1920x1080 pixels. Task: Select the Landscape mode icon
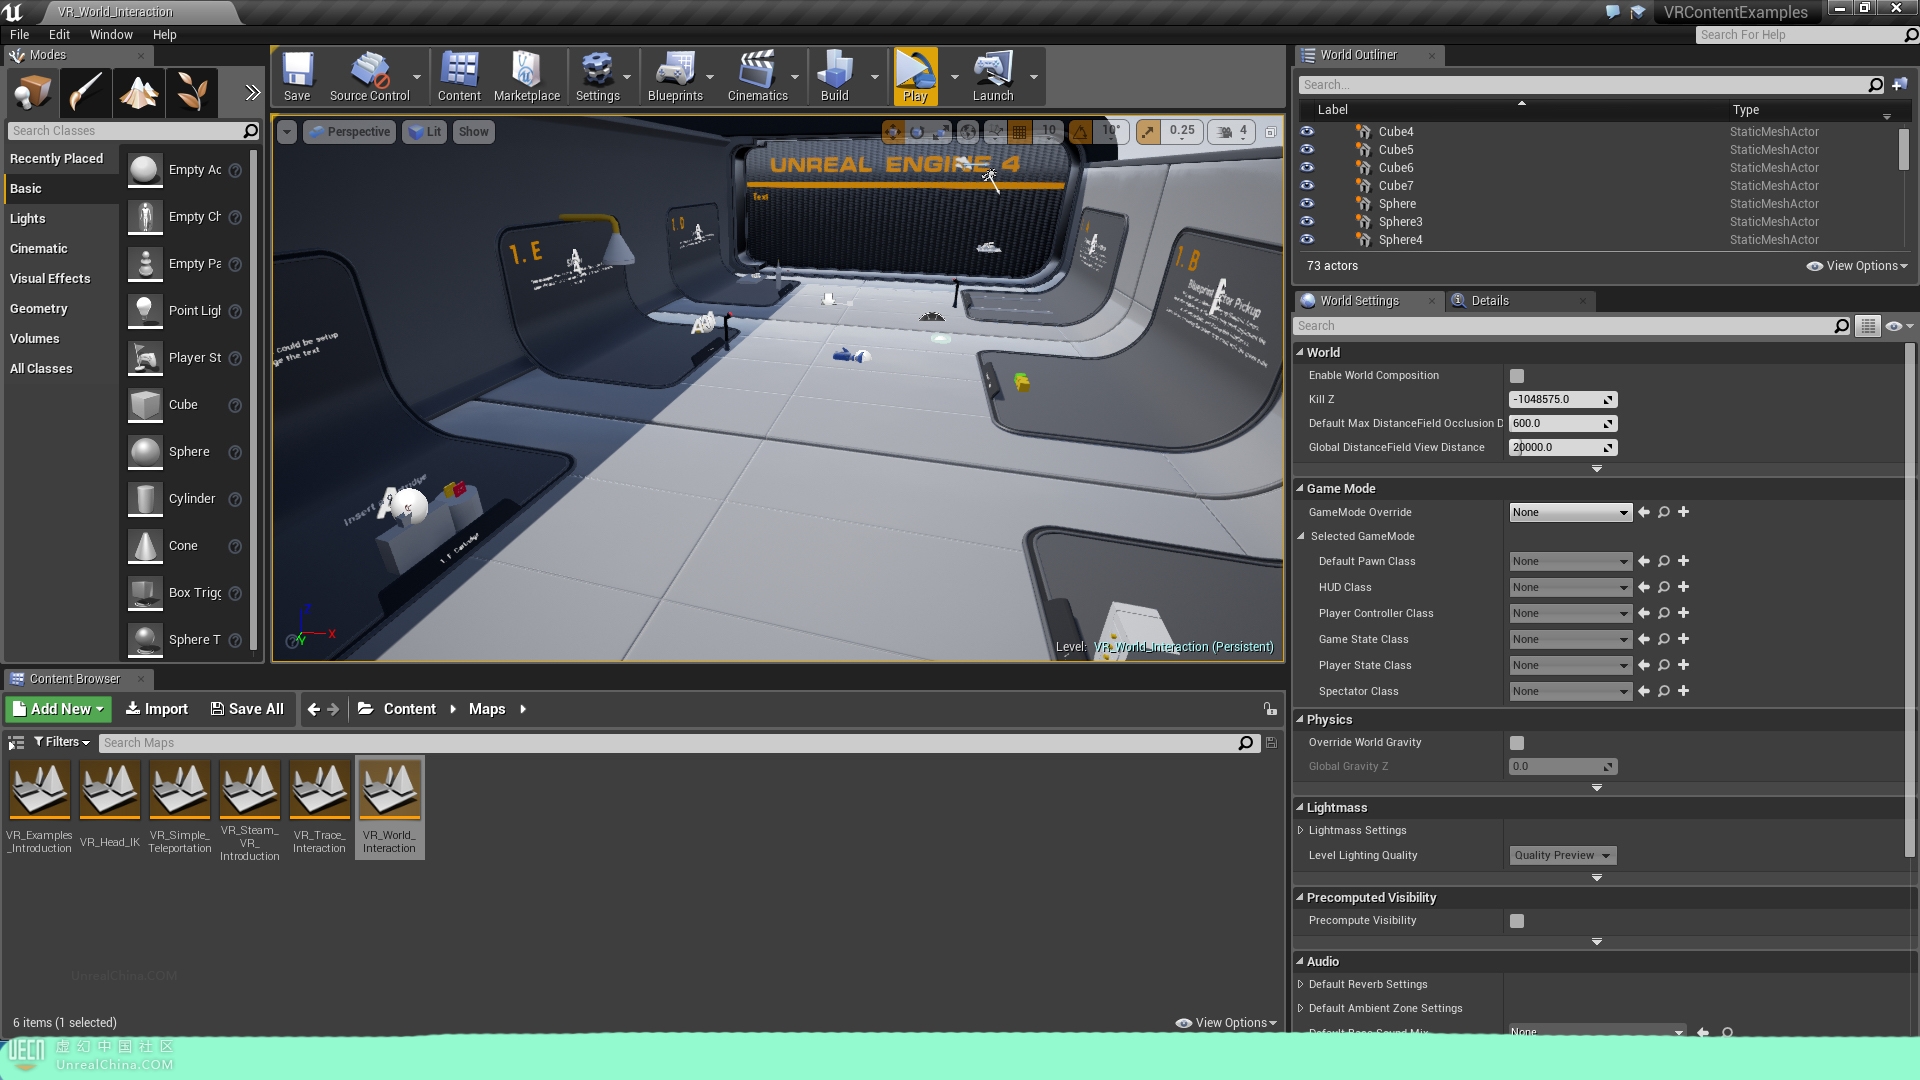(139, 93)
